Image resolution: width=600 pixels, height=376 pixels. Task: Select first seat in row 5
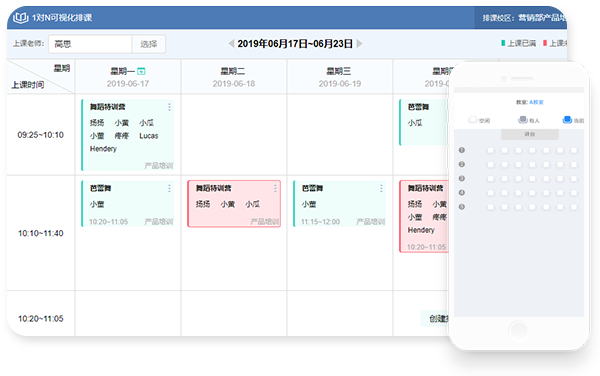pyautogui.click(x=490, y=207)
